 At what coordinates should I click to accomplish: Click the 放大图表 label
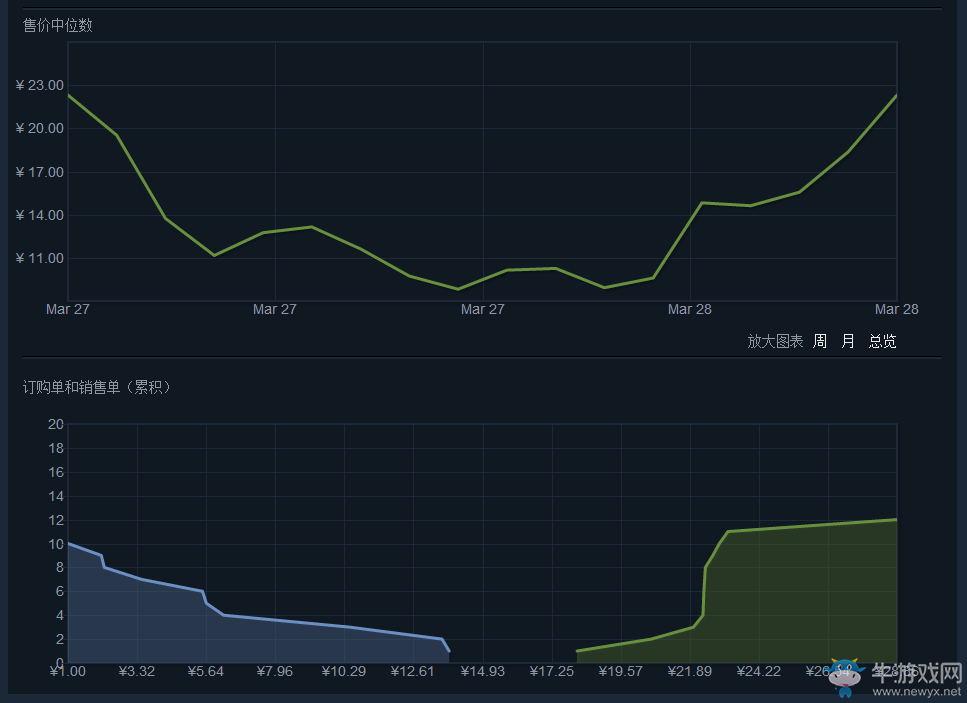pyautogui.click(x=775, y=341)
